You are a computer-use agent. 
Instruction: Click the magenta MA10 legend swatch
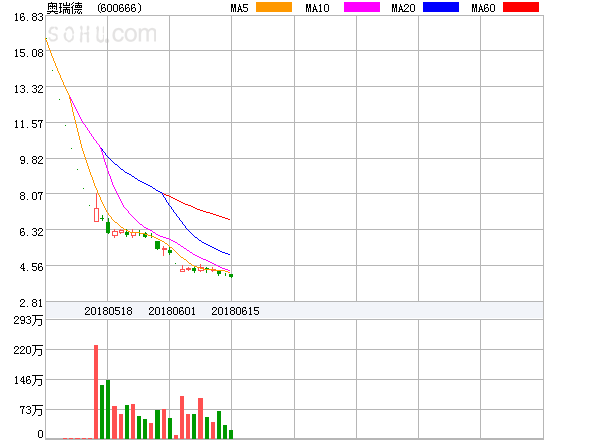pyautogui.click(x=362, y=7)
